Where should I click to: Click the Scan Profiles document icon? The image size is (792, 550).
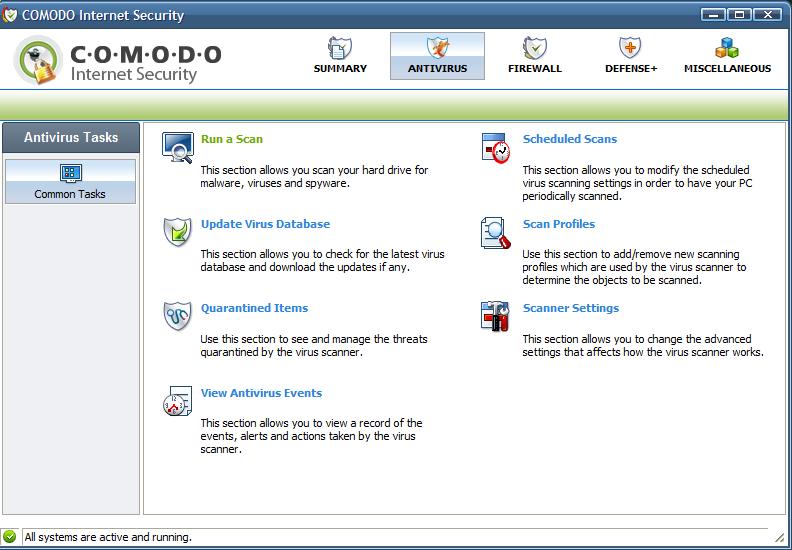[496, 233]
